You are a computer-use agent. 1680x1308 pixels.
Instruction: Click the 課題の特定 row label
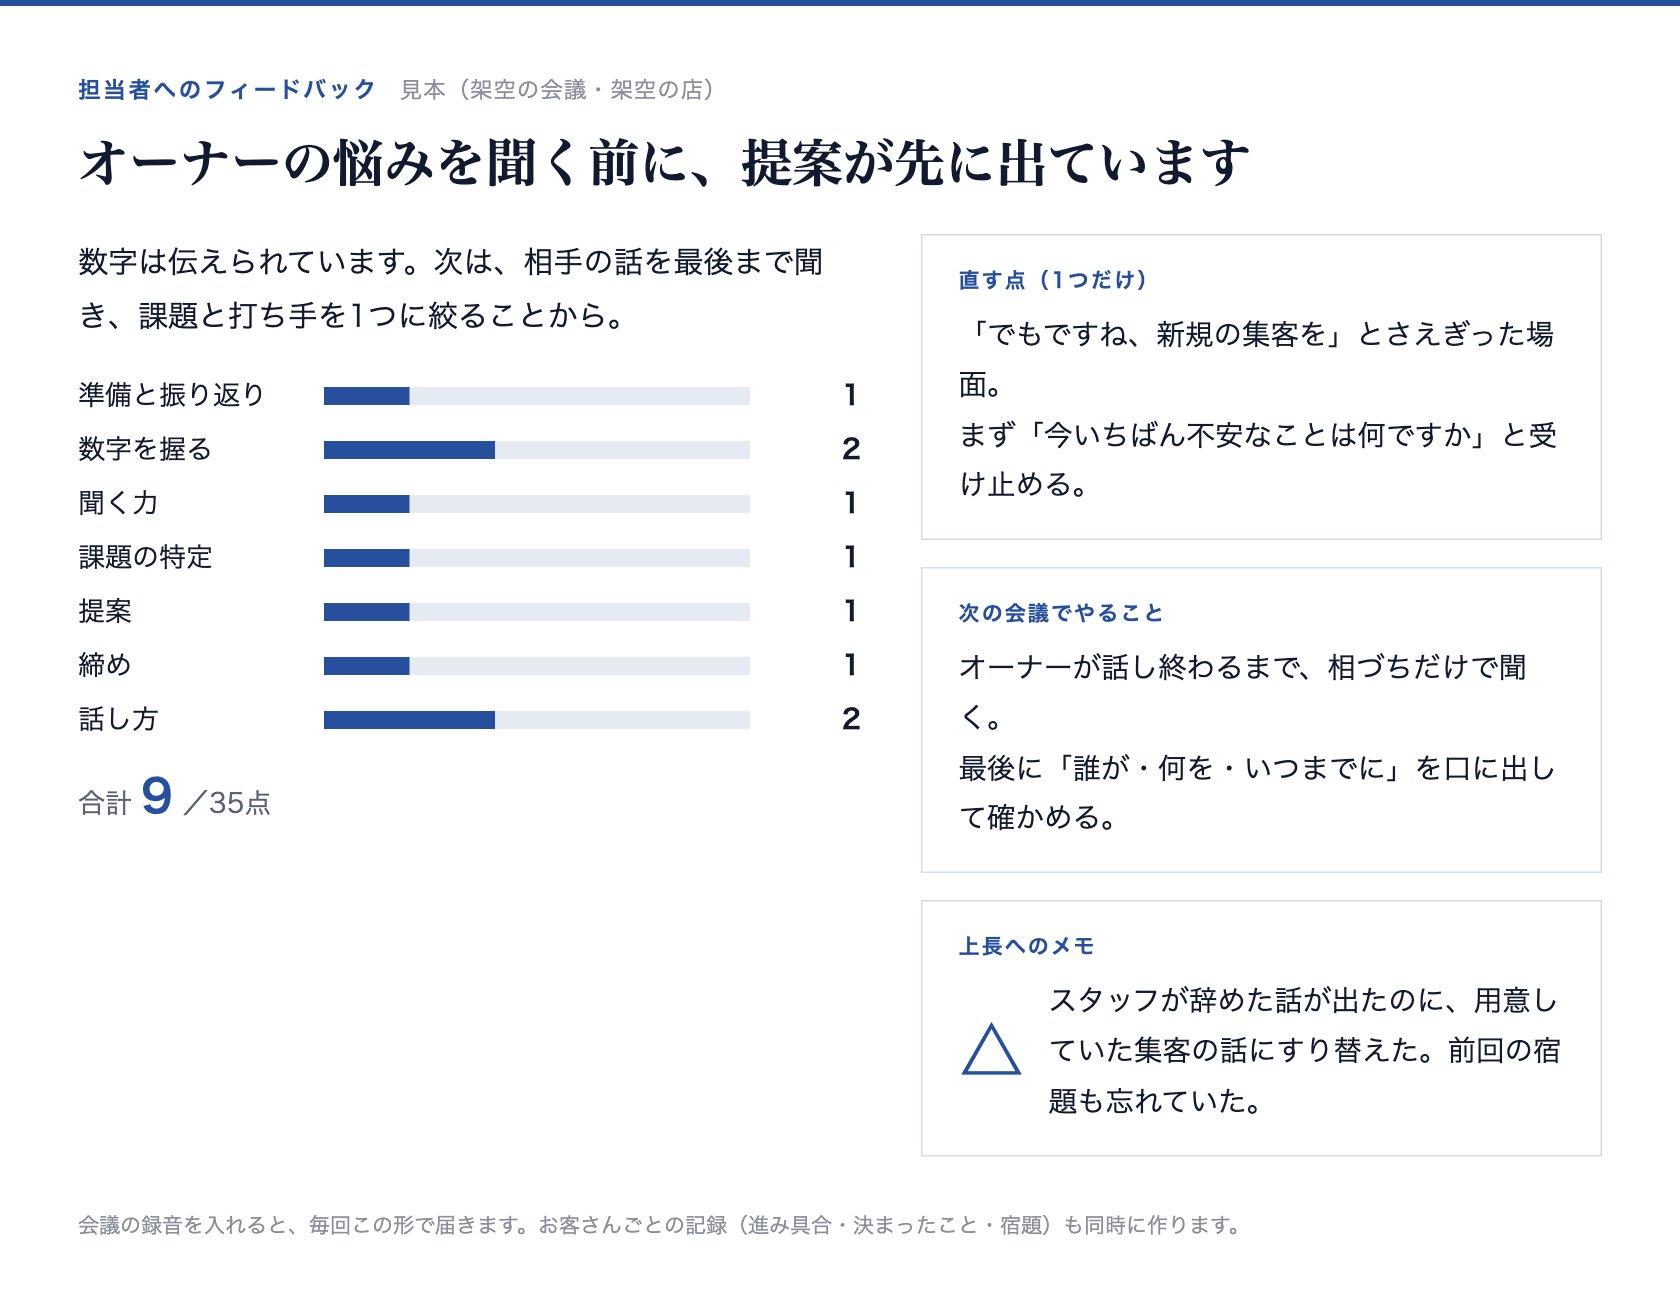coord(145,557)
